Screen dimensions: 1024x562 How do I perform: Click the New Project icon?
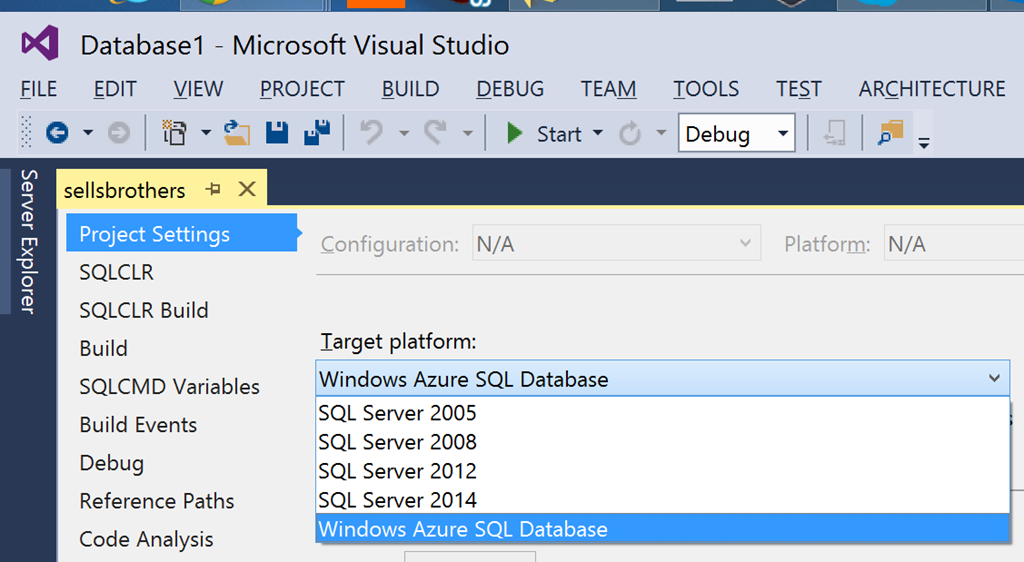(x=174, y=133)
